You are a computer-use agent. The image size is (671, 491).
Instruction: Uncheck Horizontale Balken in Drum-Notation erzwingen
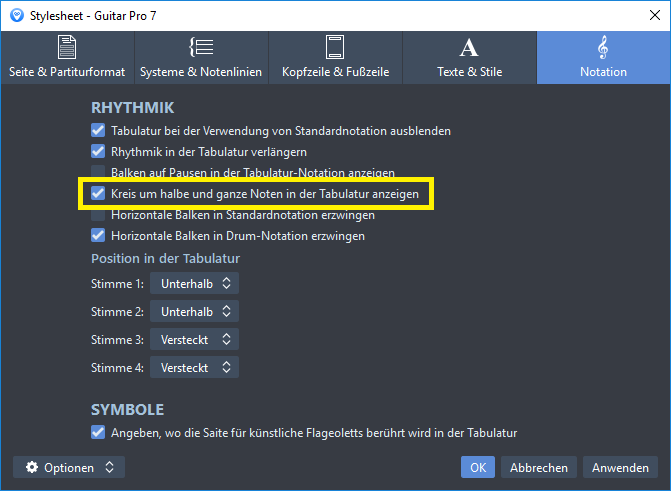point(98,235)
